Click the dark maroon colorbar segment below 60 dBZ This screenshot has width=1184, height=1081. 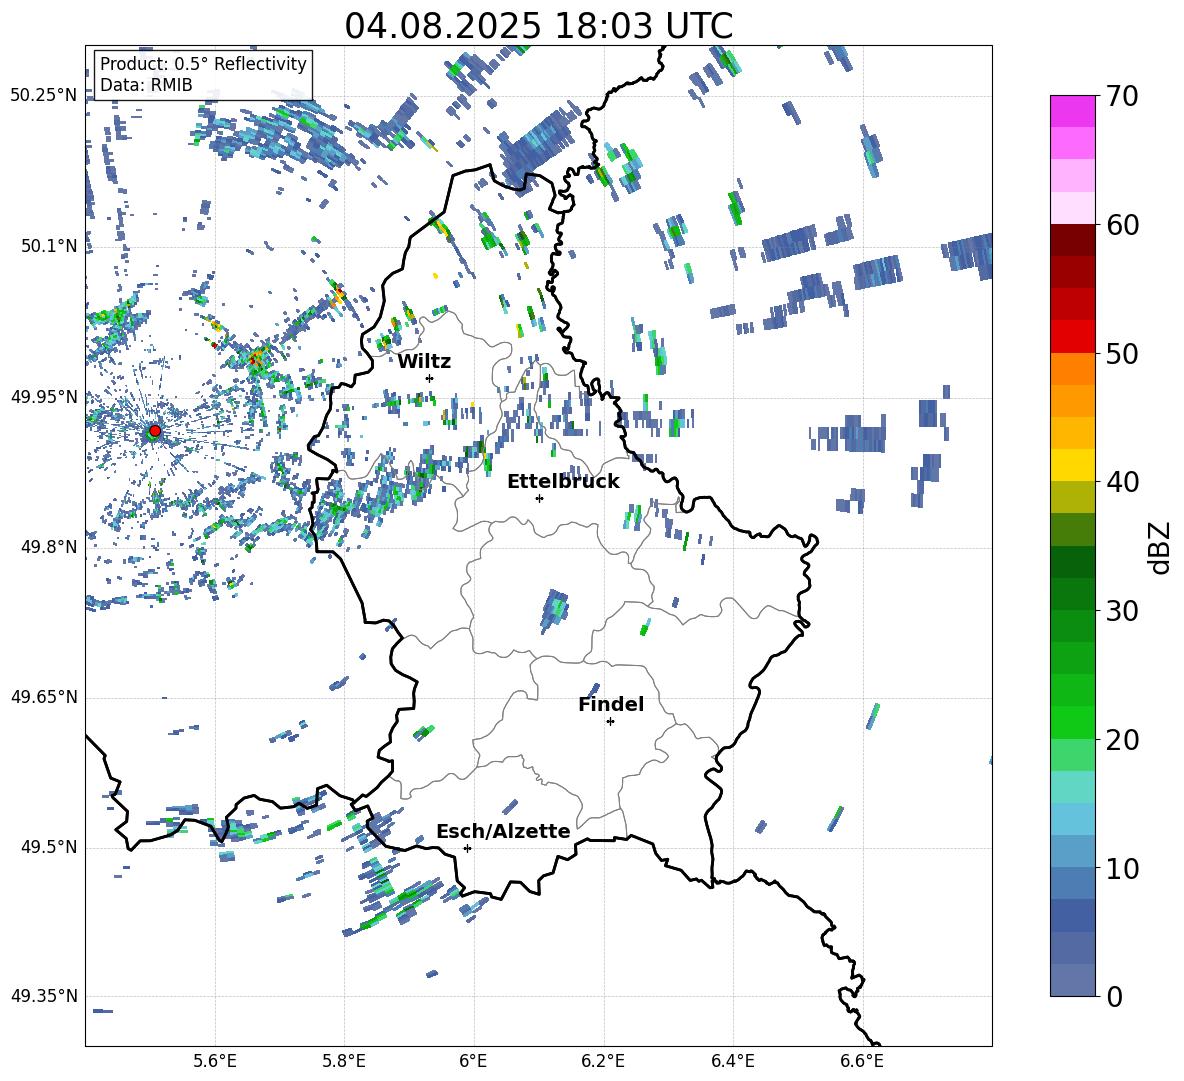tap(1072, 240)
